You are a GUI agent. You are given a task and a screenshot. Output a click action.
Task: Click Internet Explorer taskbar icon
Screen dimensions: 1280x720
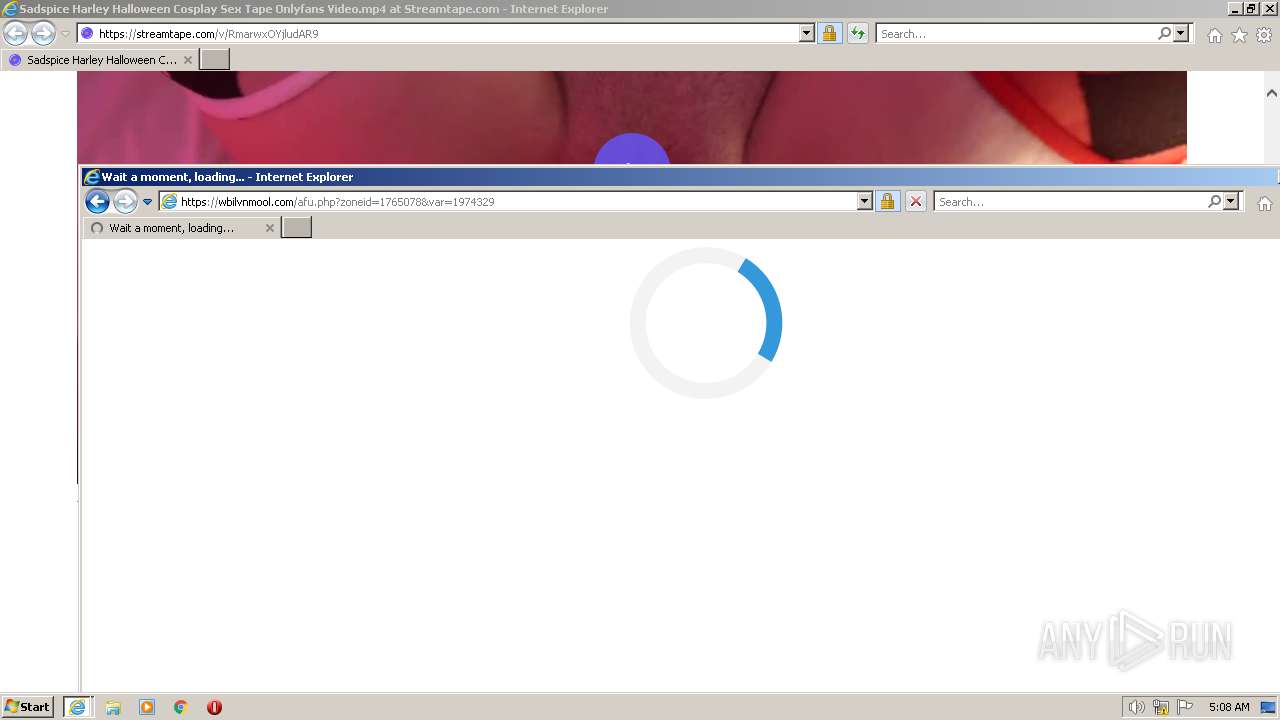click(x=78, y=707)
